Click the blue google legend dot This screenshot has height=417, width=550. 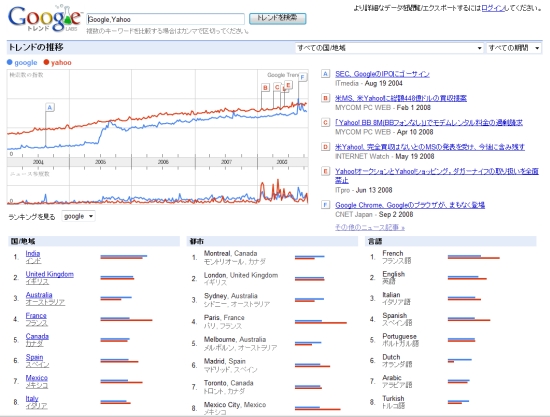point(9,62)
